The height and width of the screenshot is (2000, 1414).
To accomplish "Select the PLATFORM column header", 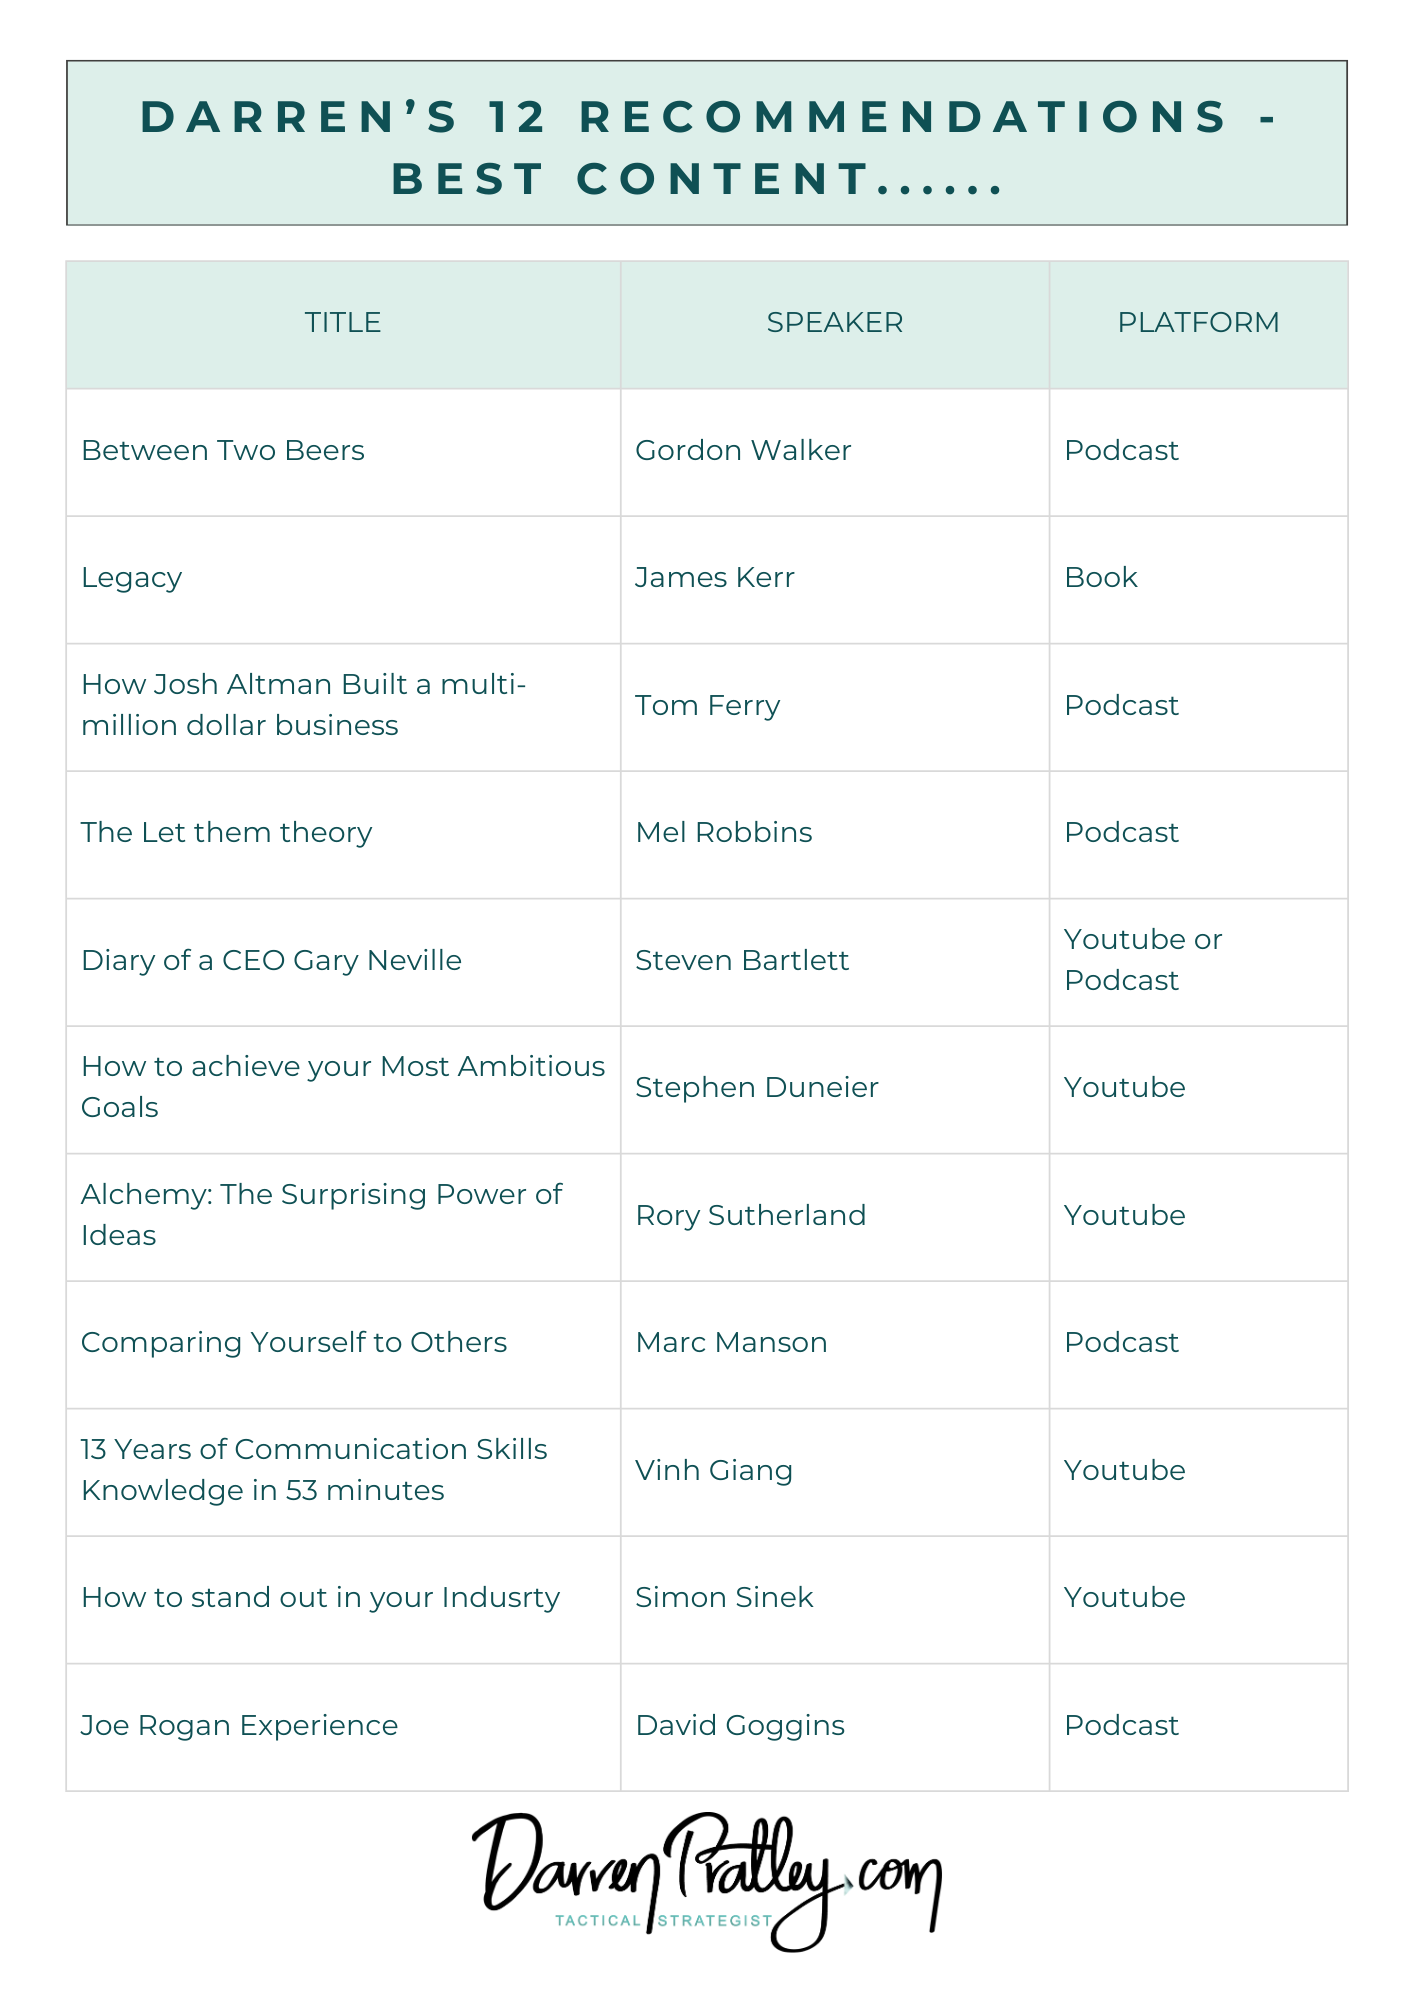I will point(1197,323).
